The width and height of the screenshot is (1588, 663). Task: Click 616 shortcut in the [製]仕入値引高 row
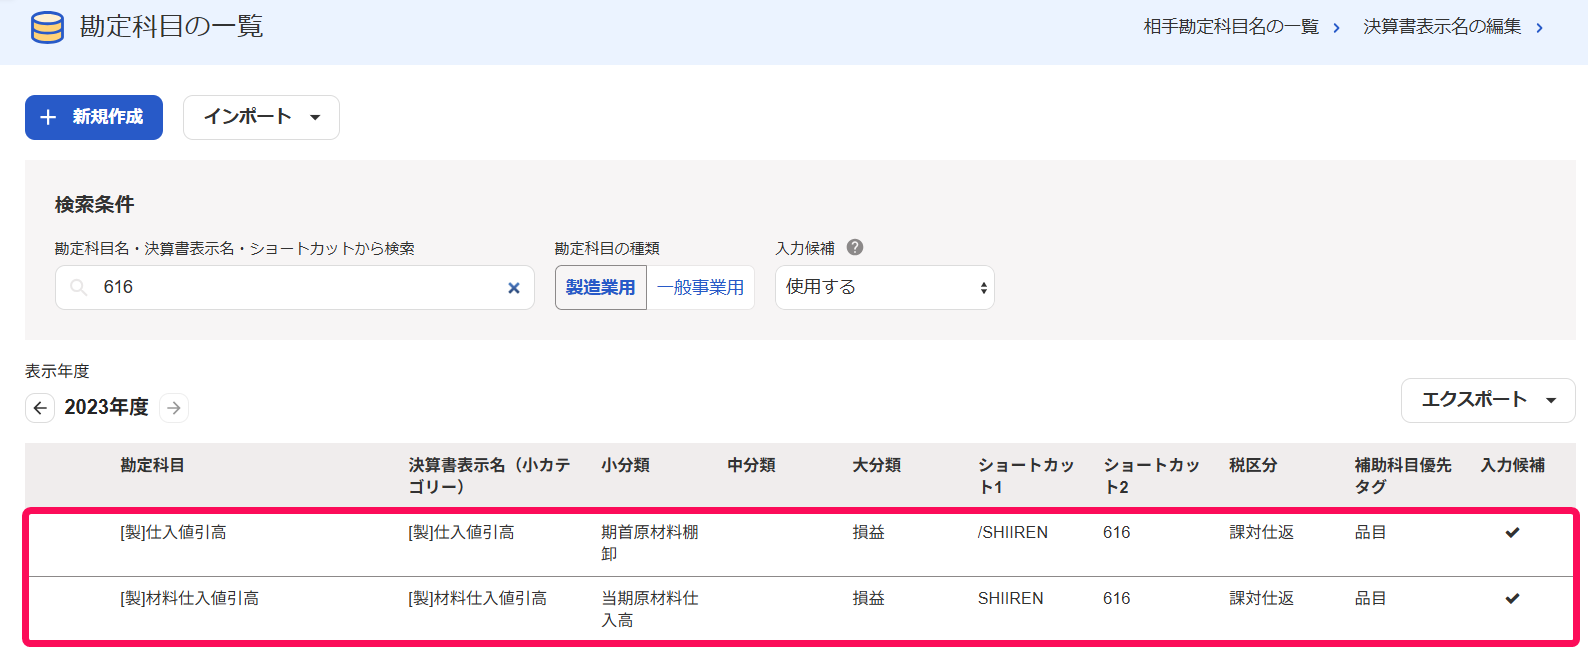(x=1117, y=532)
